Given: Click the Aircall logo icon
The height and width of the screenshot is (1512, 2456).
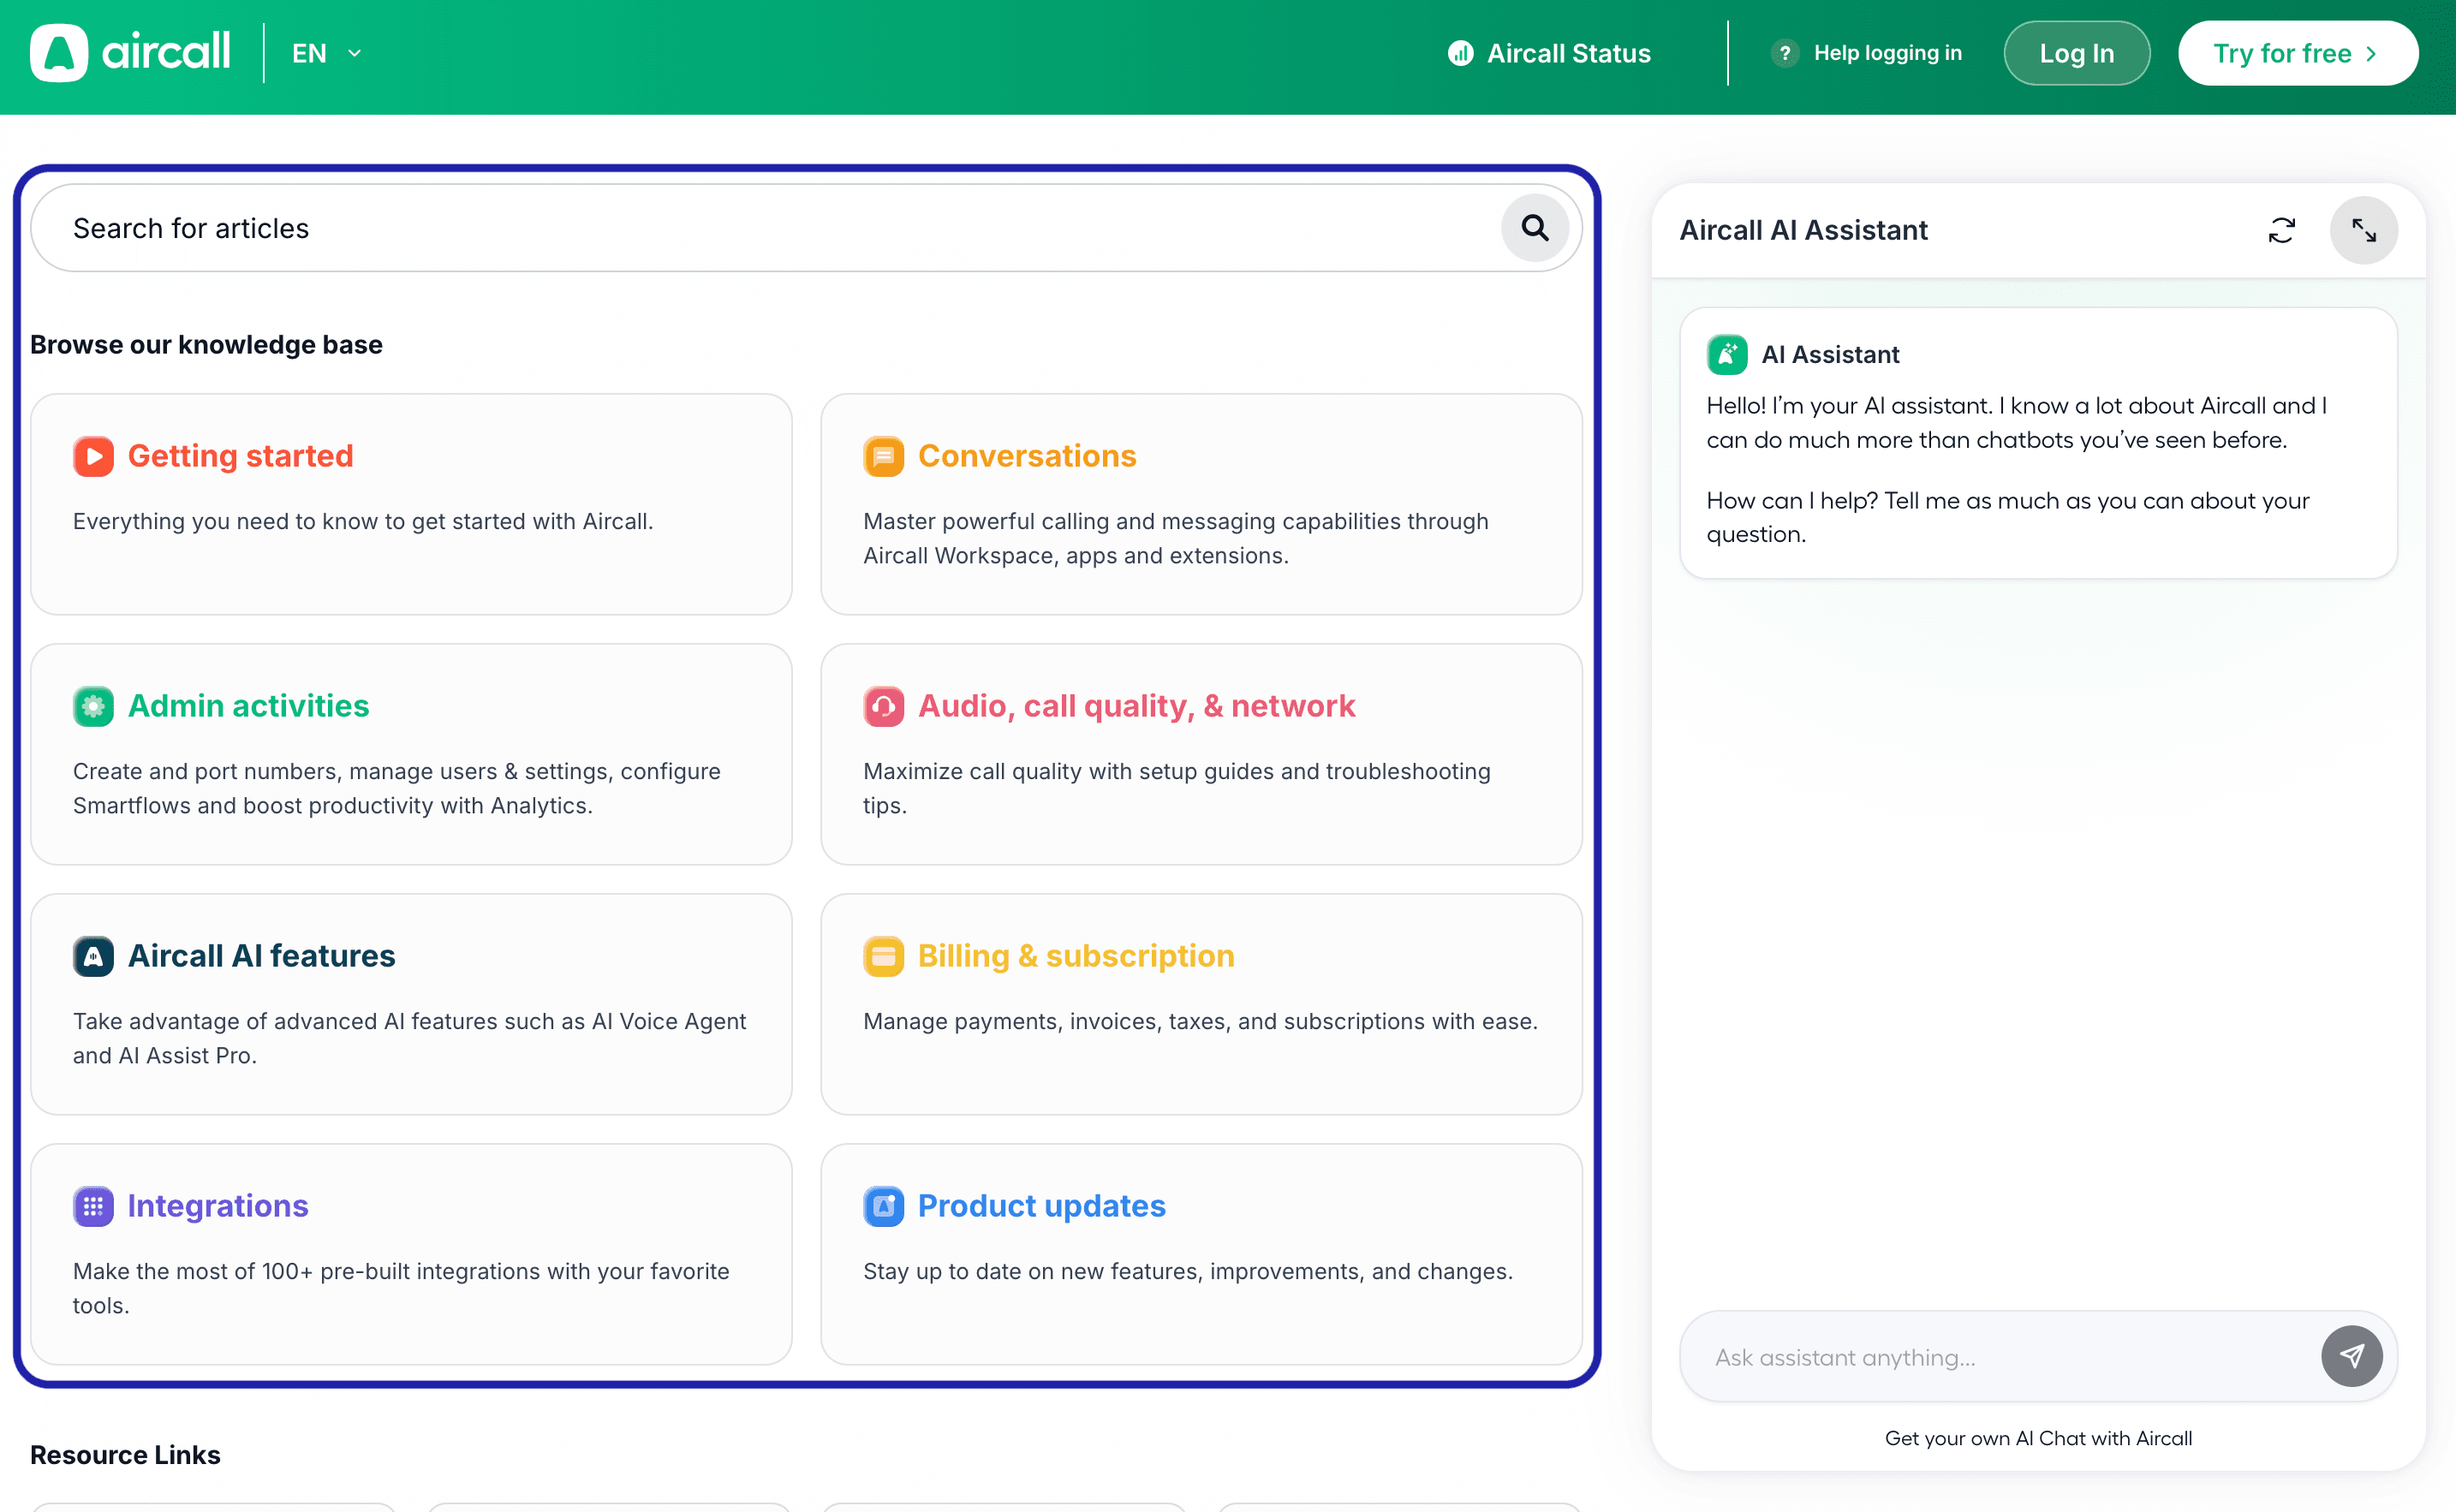Looking at the screenshot, I should (59, 53).
